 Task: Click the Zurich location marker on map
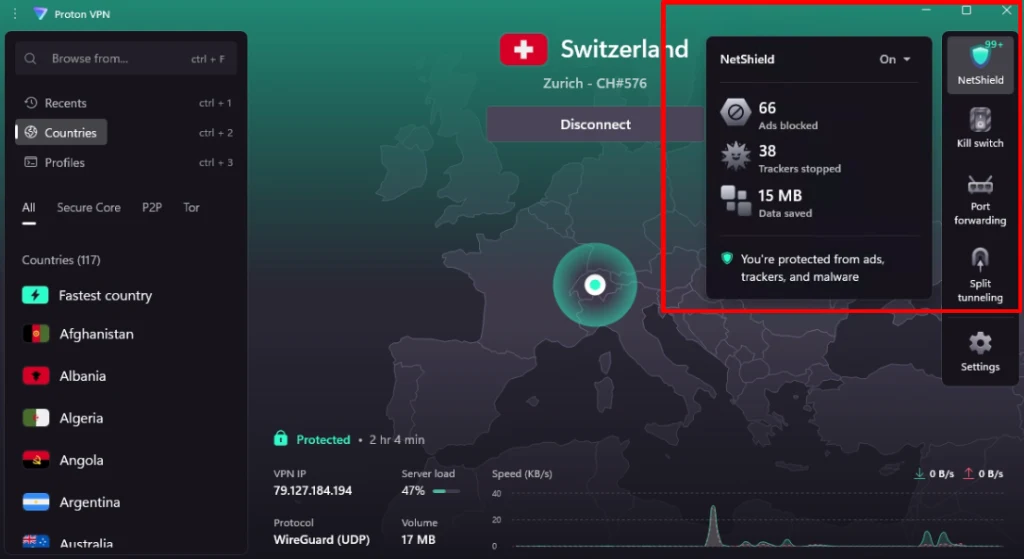point(595,285)
